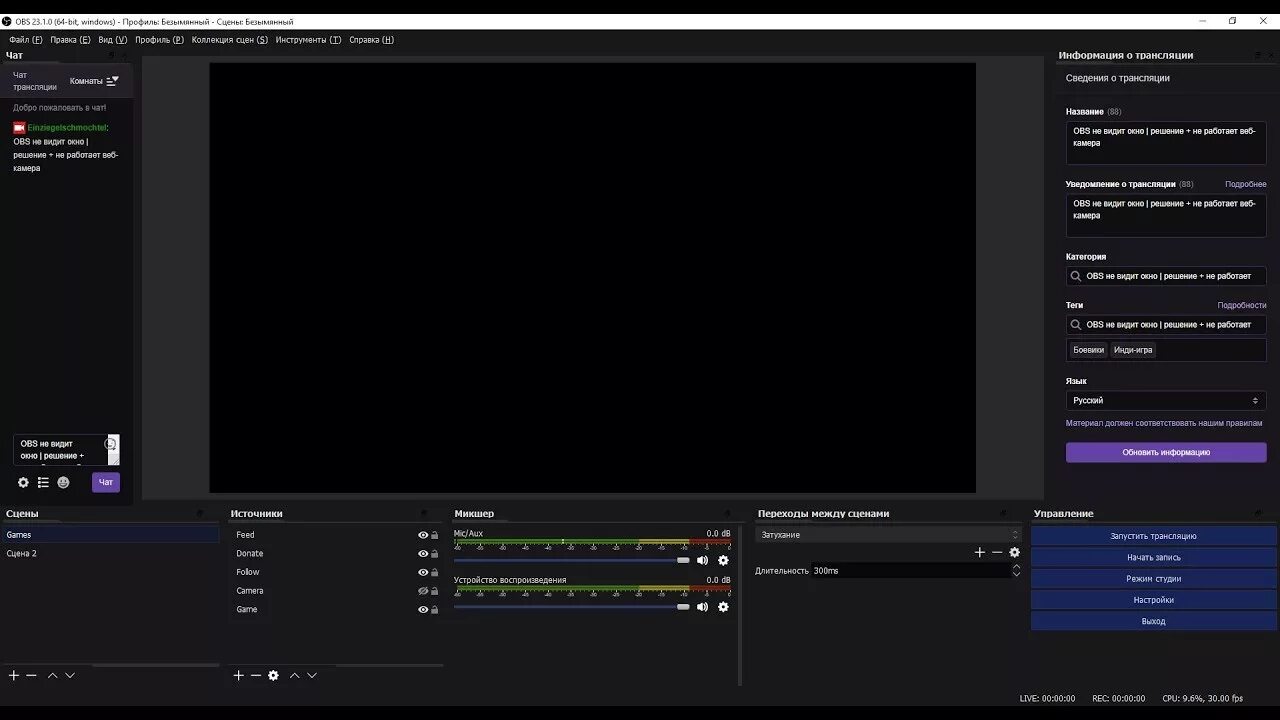Open the Вид menu

coord(113,40)
